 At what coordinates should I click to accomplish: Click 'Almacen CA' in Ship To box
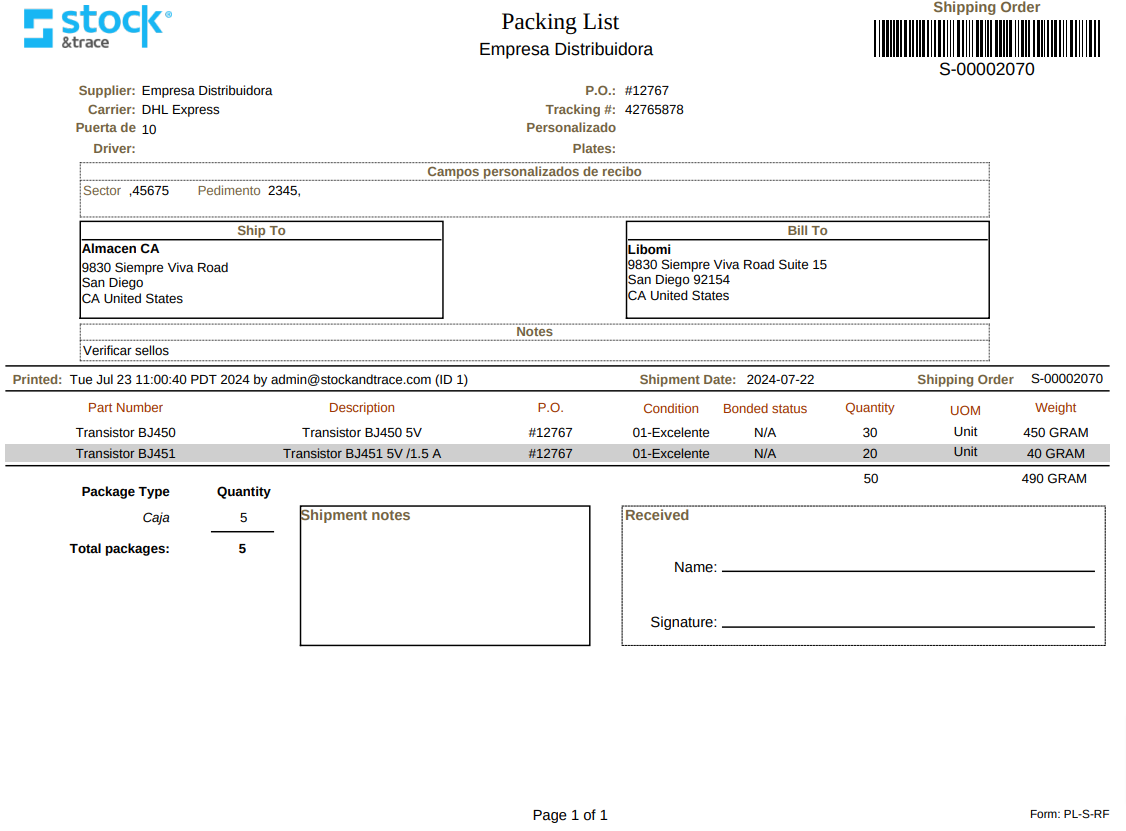tap(121, 249)
